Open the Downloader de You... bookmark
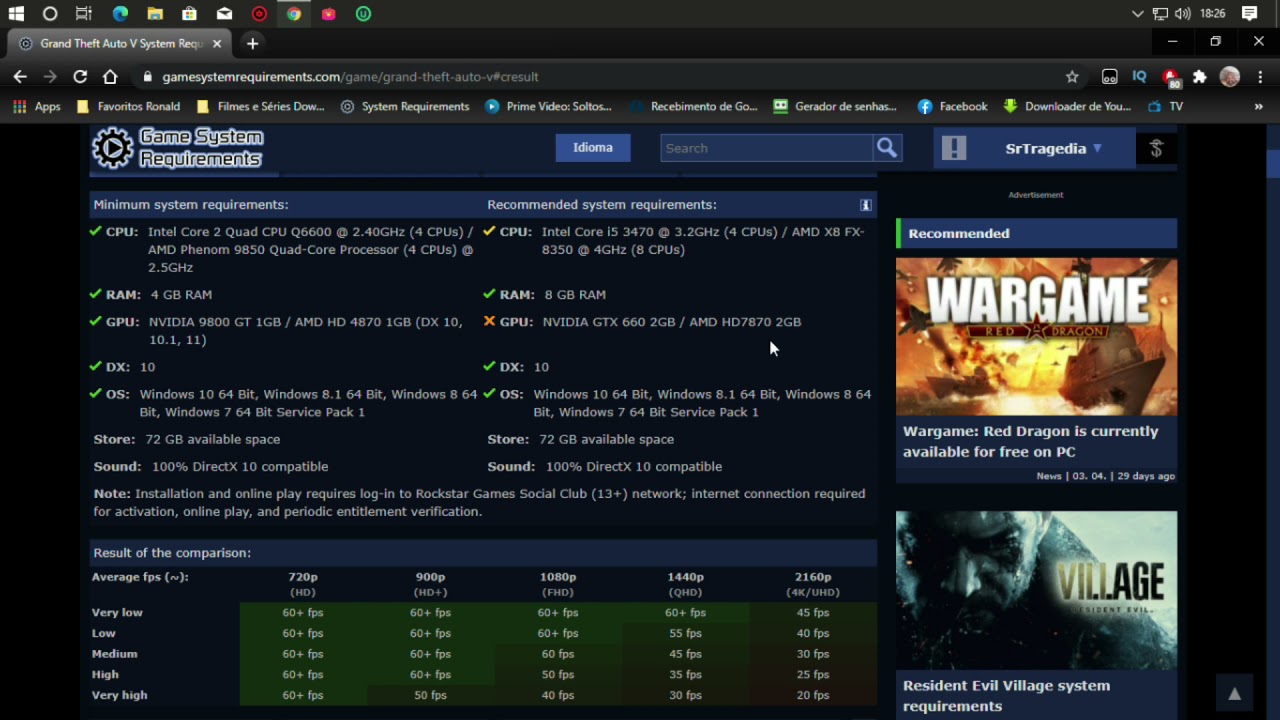1280x720 pixels. pyautogui.click(x=1067, y=106)
